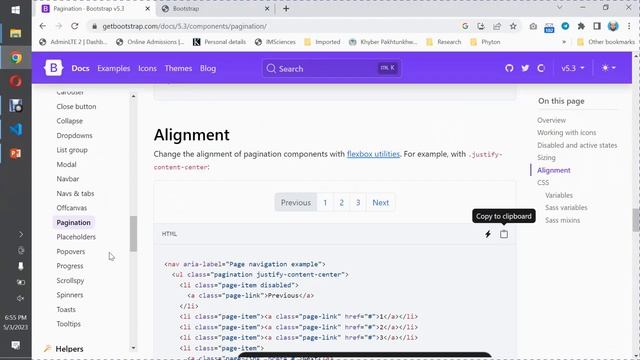
Task: Jump to Overview section
Action: pos(551,120)
